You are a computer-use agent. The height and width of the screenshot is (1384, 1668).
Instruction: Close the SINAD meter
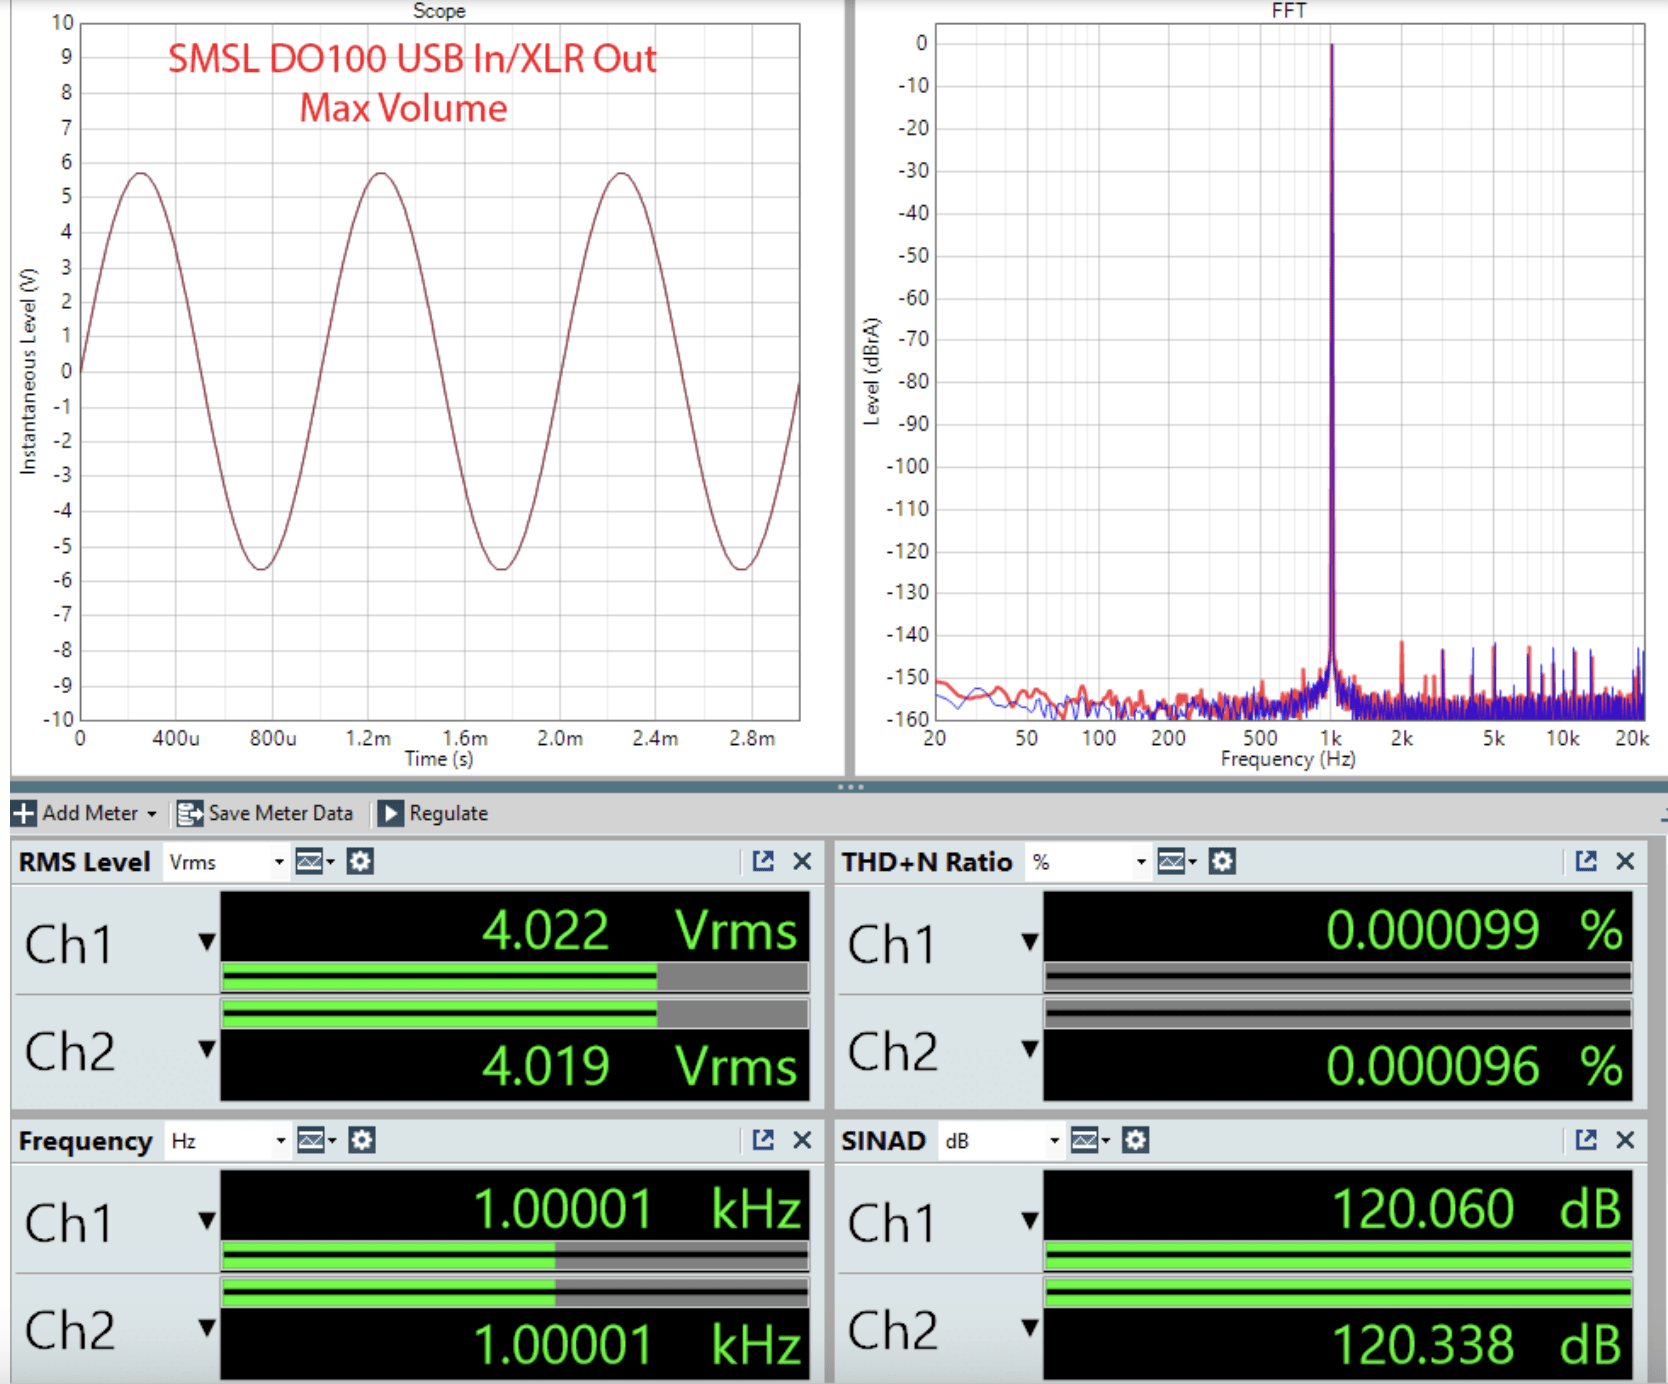(1625, 1140)
